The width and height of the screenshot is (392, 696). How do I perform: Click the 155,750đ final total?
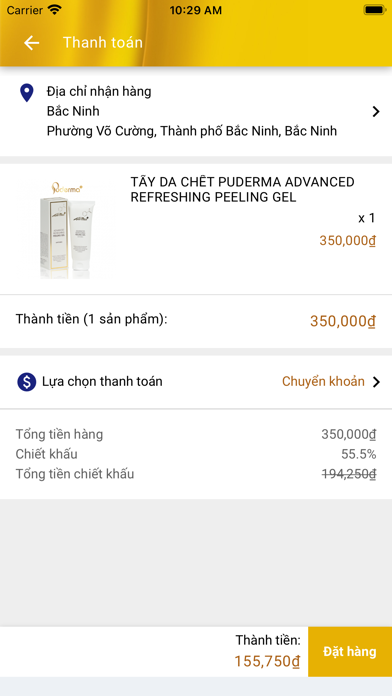click(x=267, y=661)
